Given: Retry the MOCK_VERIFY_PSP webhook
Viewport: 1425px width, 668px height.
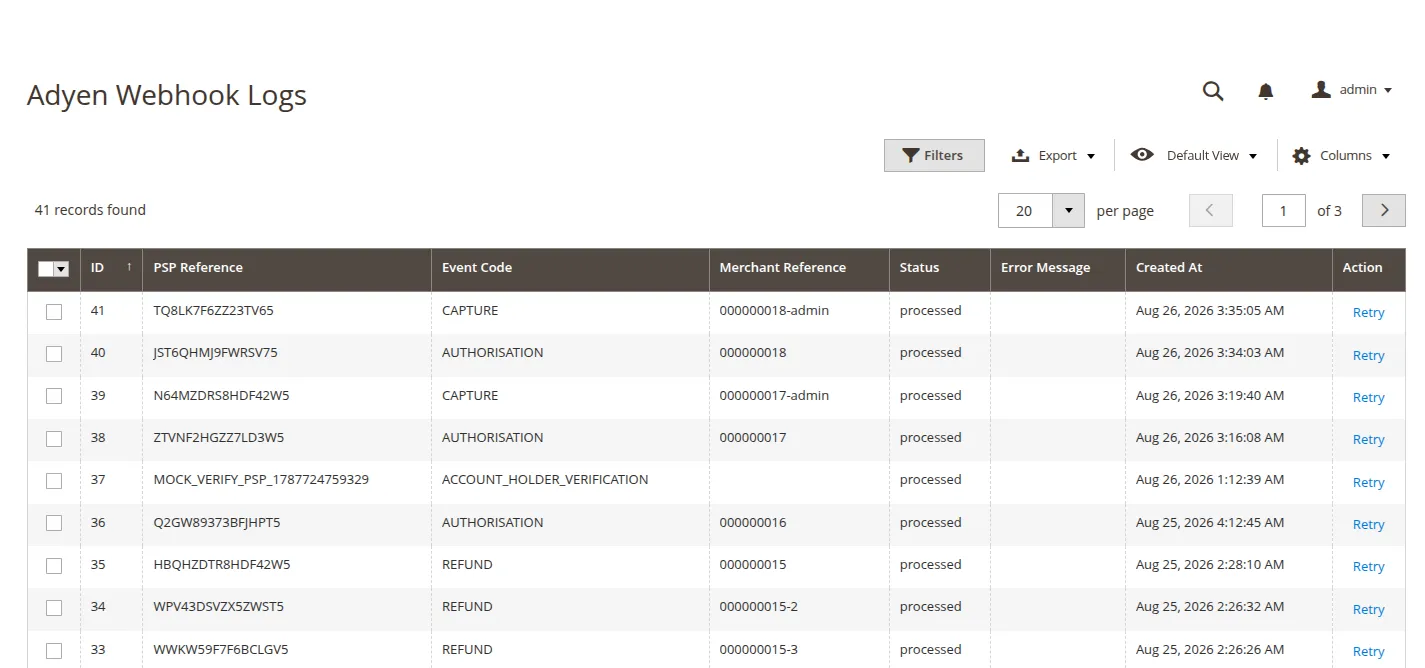Looking at the screenshot, I should (1368, 482).
